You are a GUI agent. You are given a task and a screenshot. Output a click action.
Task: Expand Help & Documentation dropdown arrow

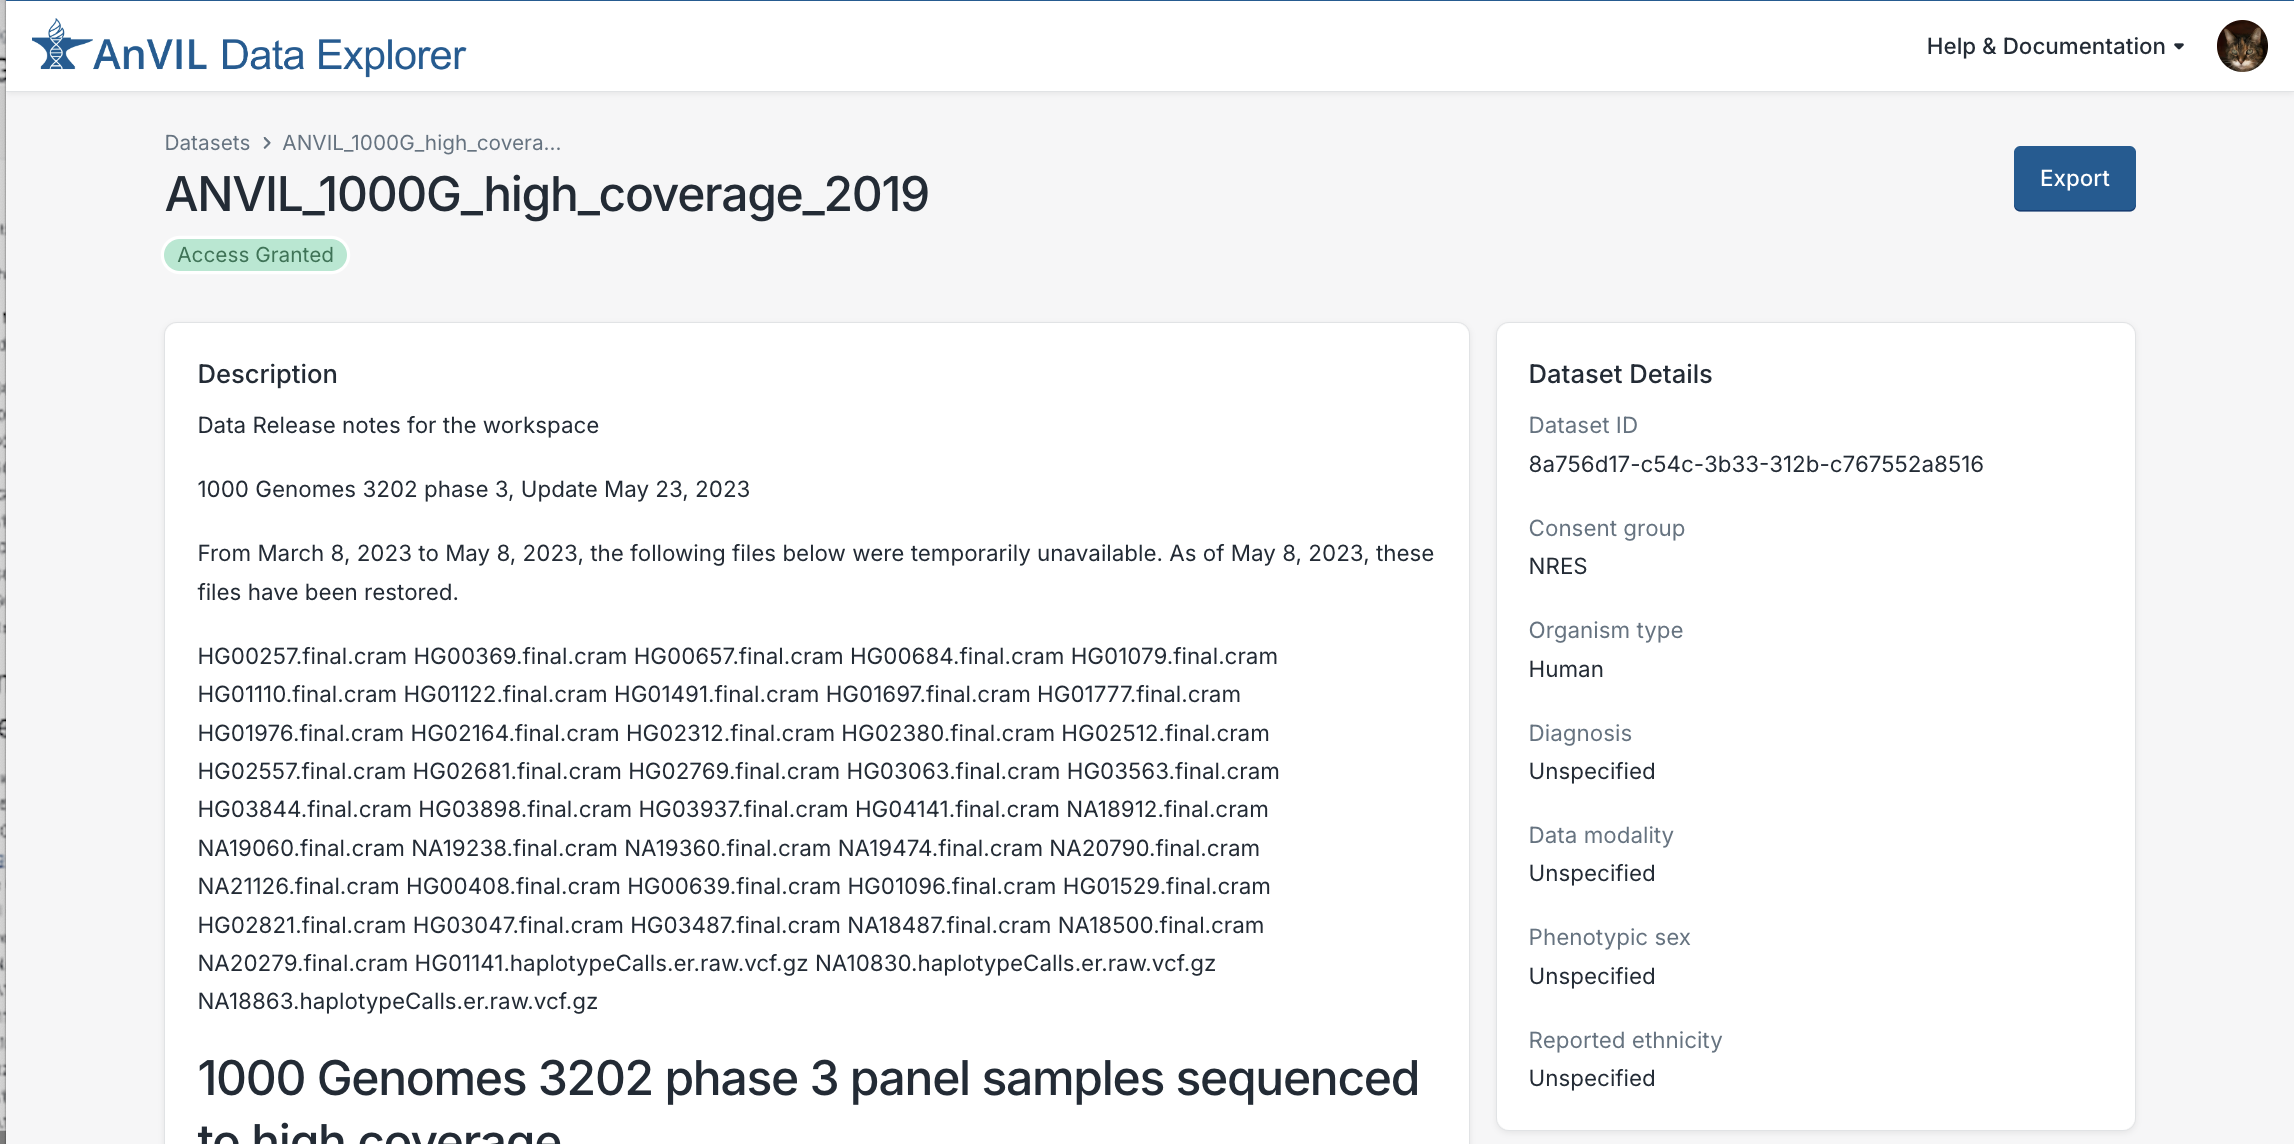click(x=2179, y=47)
